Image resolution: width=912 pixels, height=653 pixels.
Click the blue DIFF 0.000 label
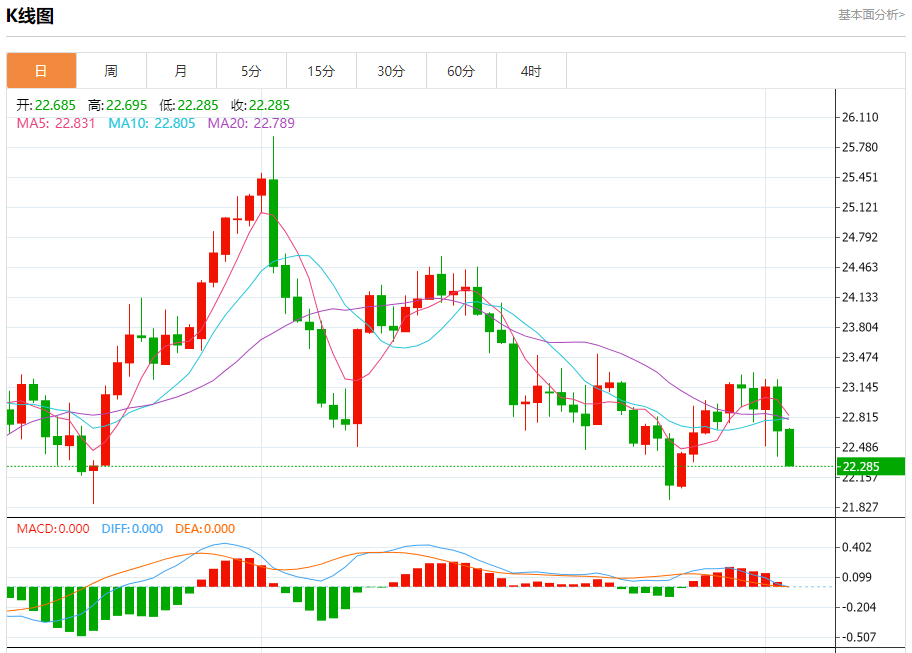(132, 529)
